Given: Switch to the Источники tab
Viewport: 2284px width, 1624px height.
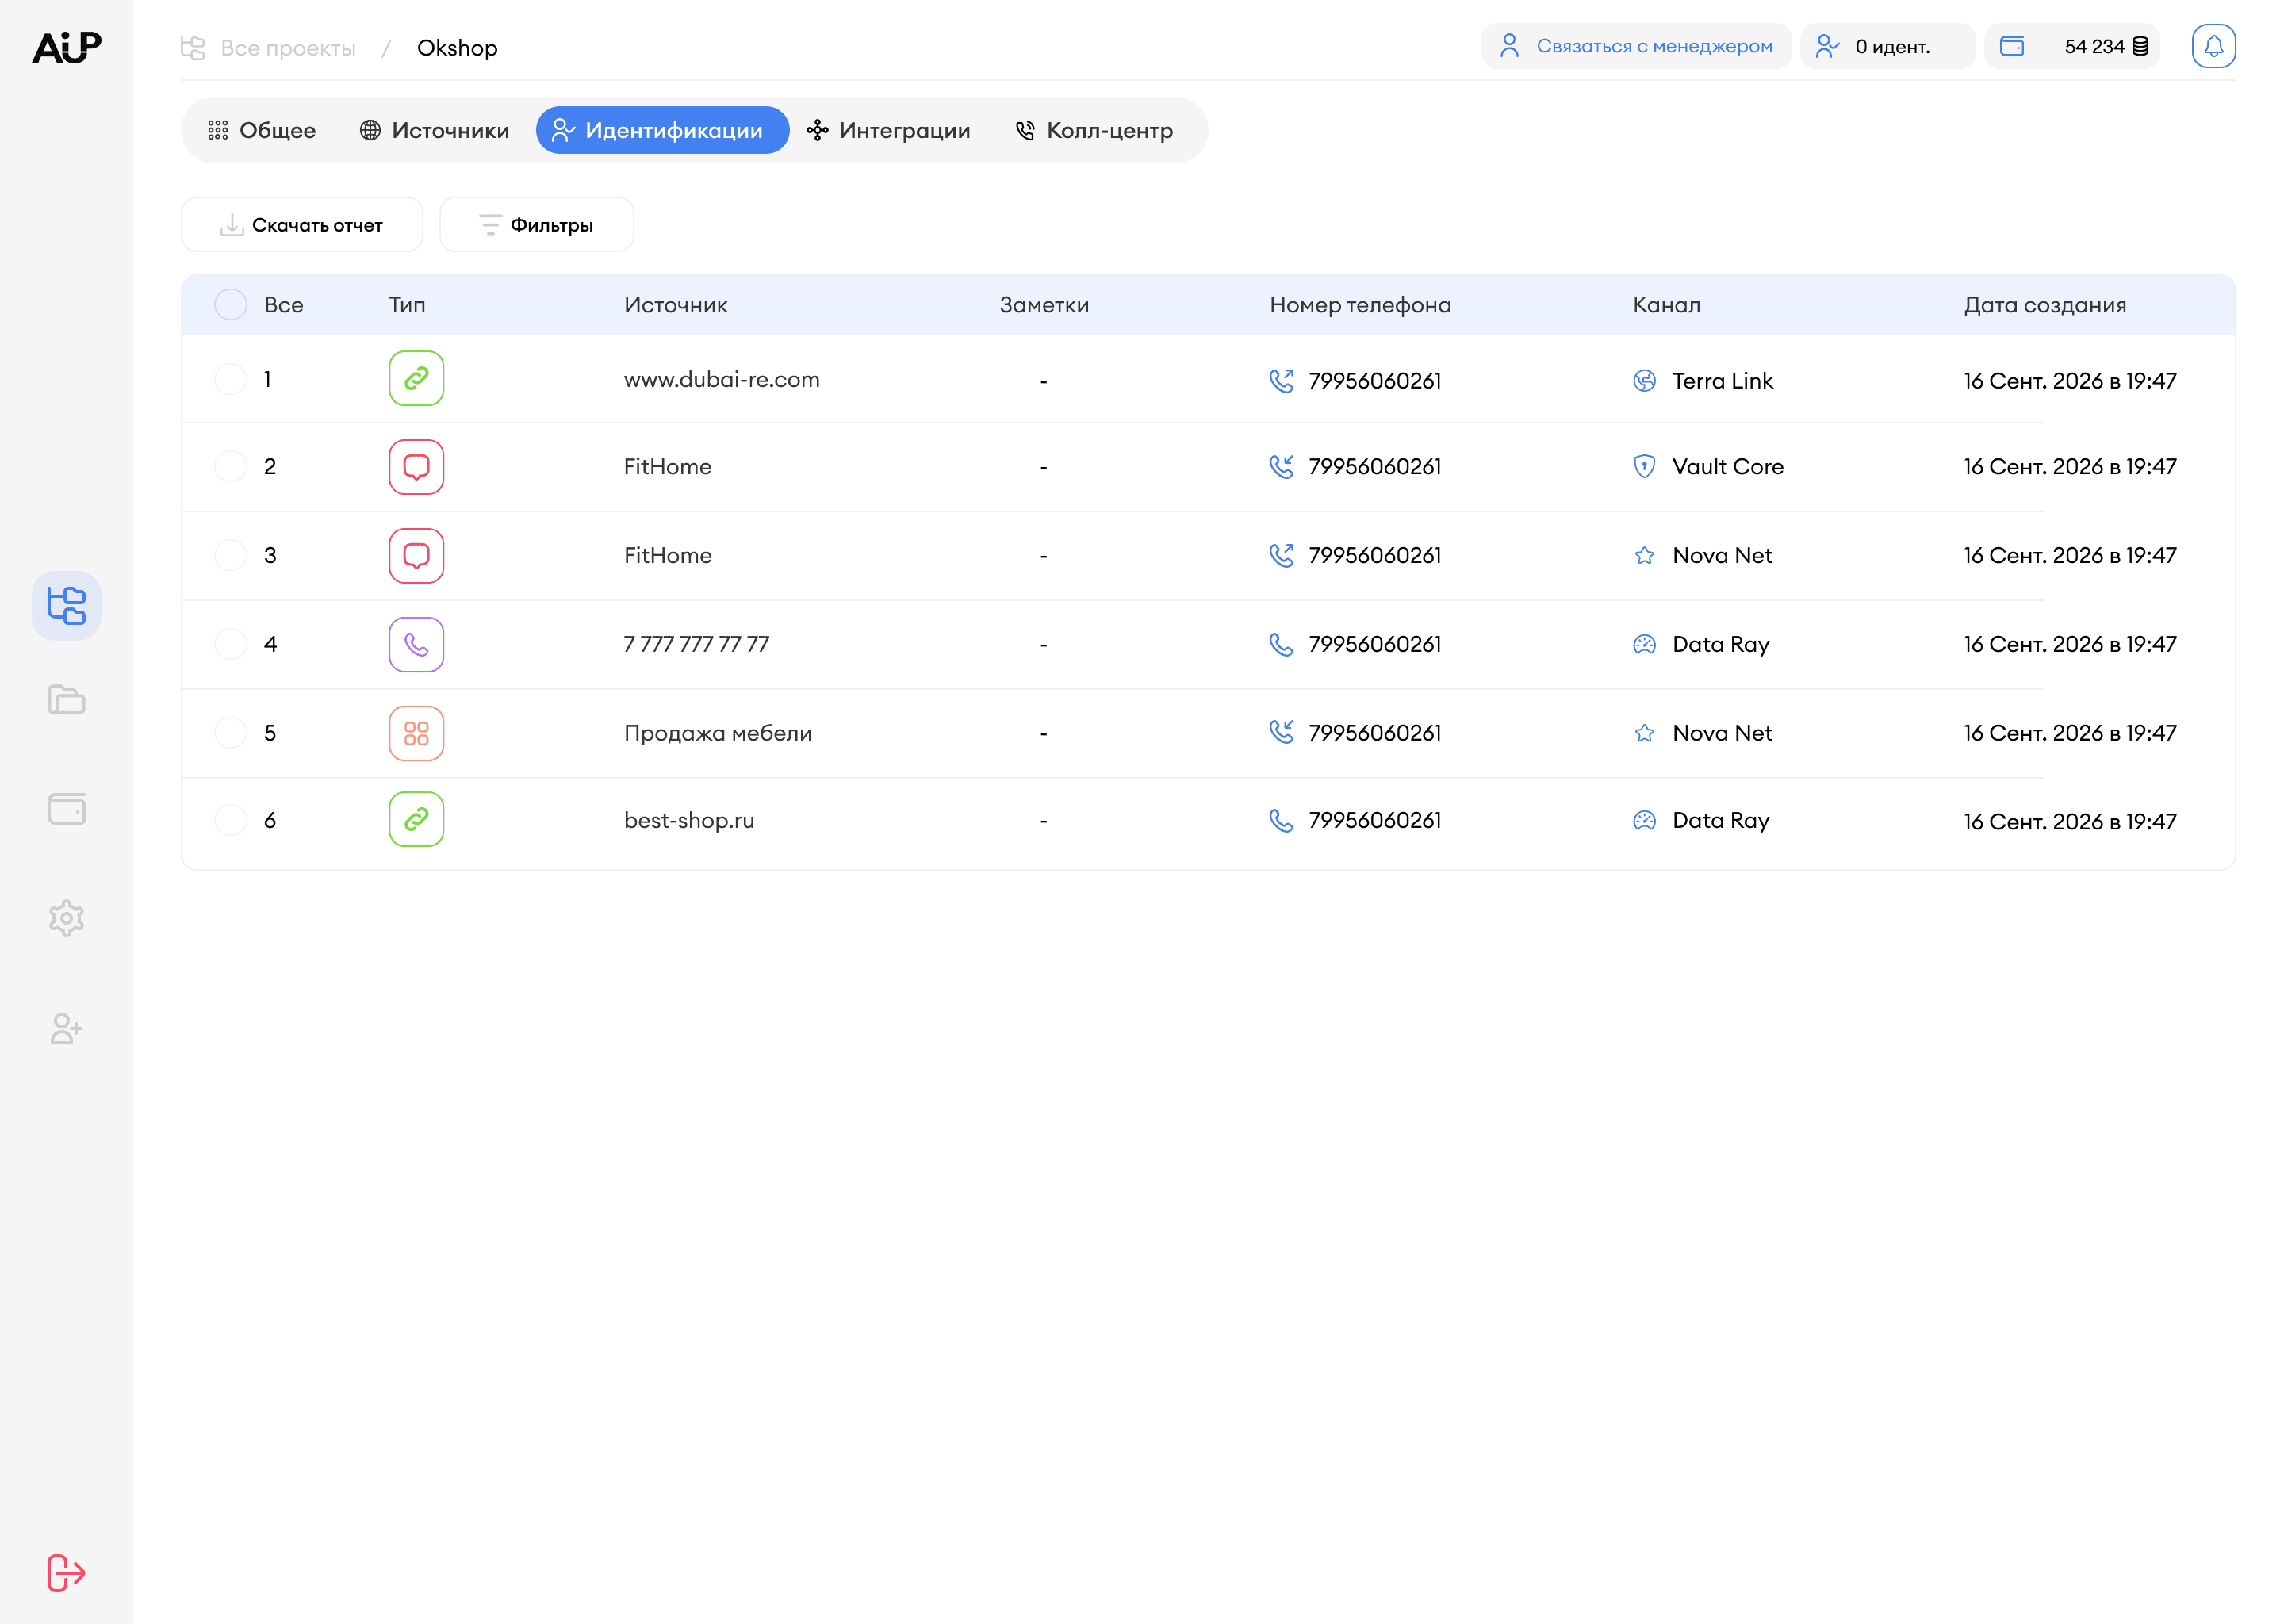Looking at the screenshot, I should tap(433, 130).
